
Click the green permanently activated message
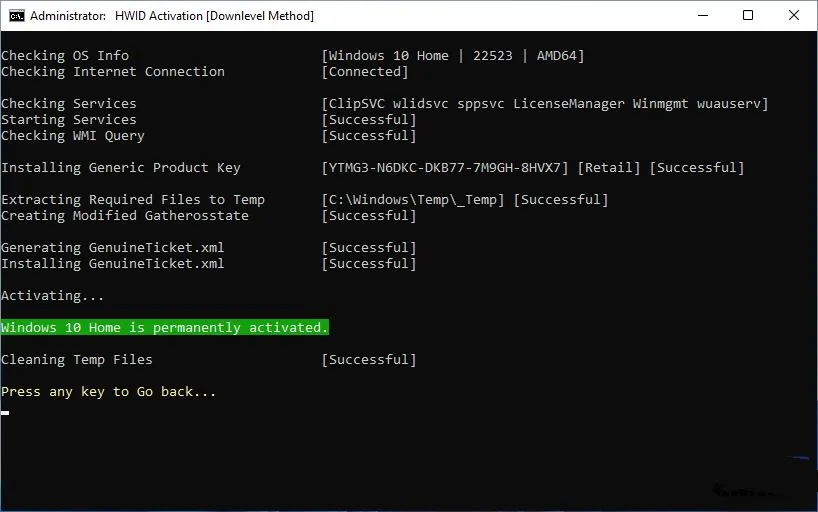(165, 328)
